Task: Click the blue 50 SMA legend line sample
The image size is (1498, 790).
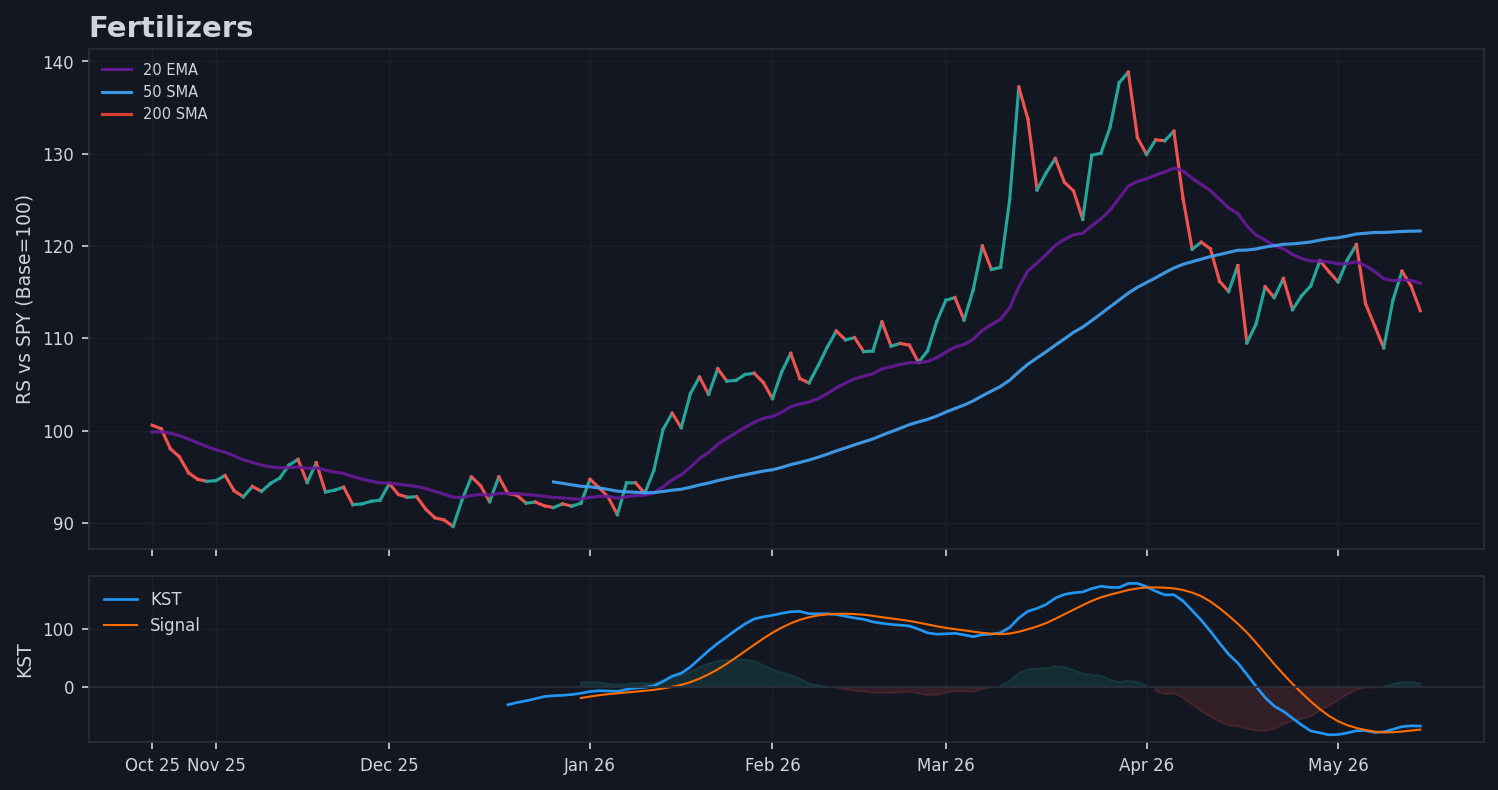Action: tap(117, 92)
